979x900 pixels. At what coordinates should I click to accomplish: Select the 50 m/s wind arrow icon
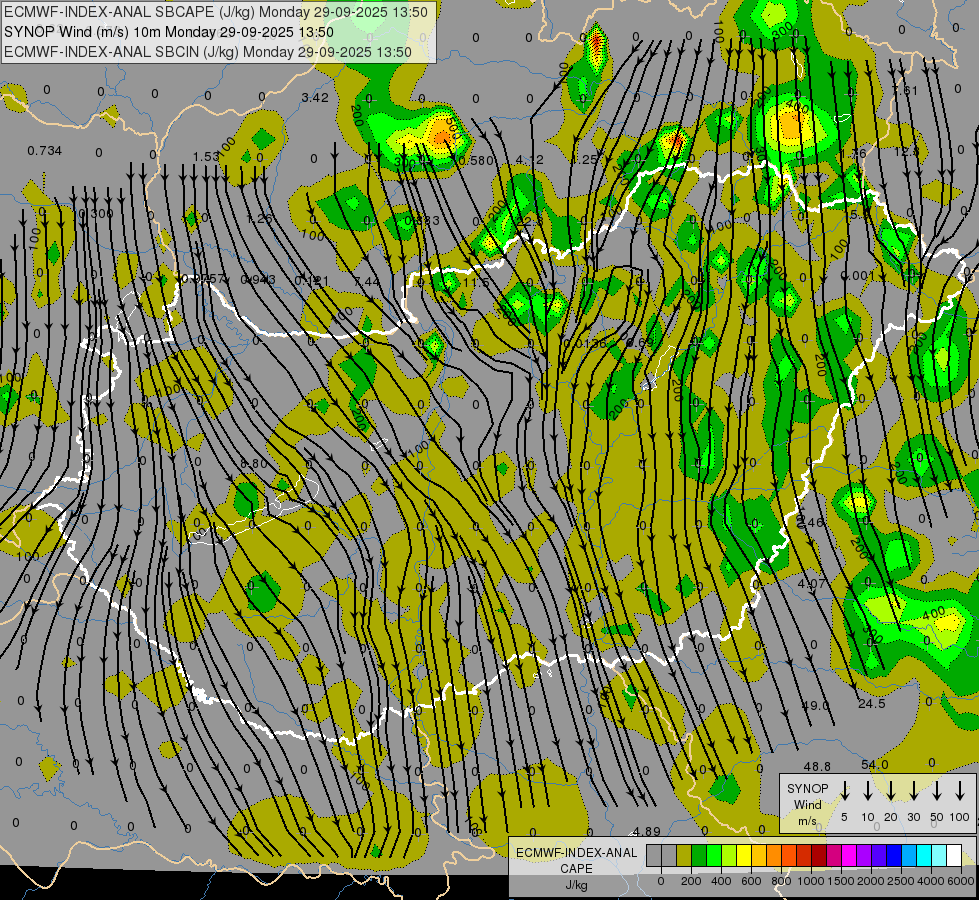[937, 791]
